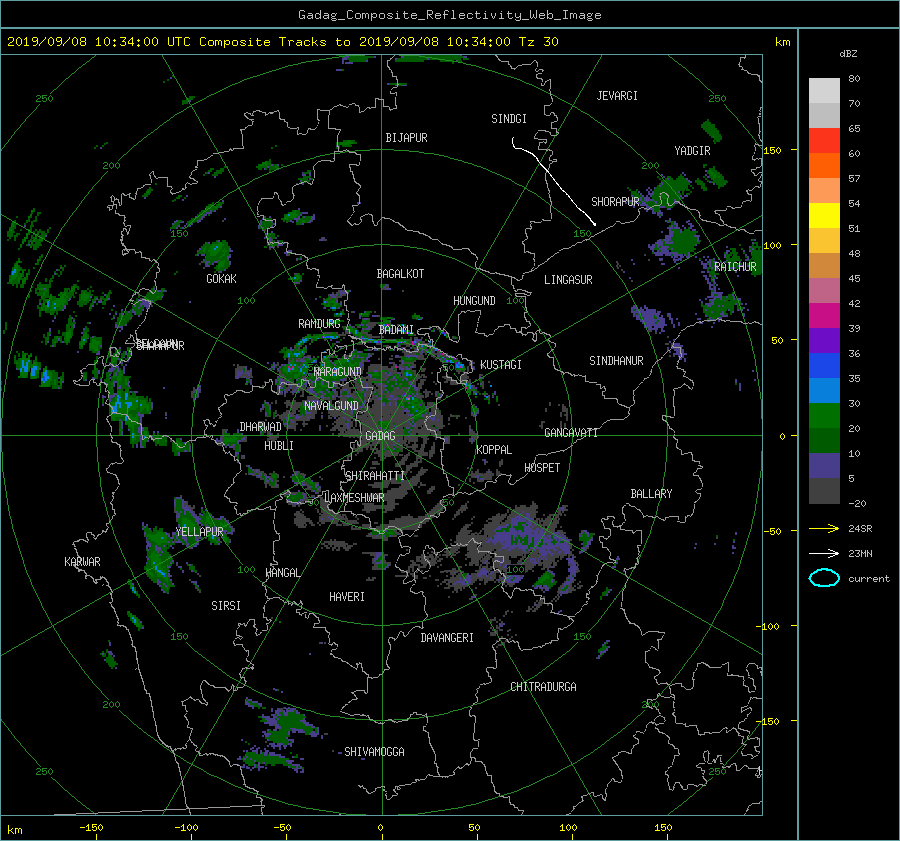Click the JEVARGI city label
Screen dimensions: 900x841
click(x=617, y=96)
